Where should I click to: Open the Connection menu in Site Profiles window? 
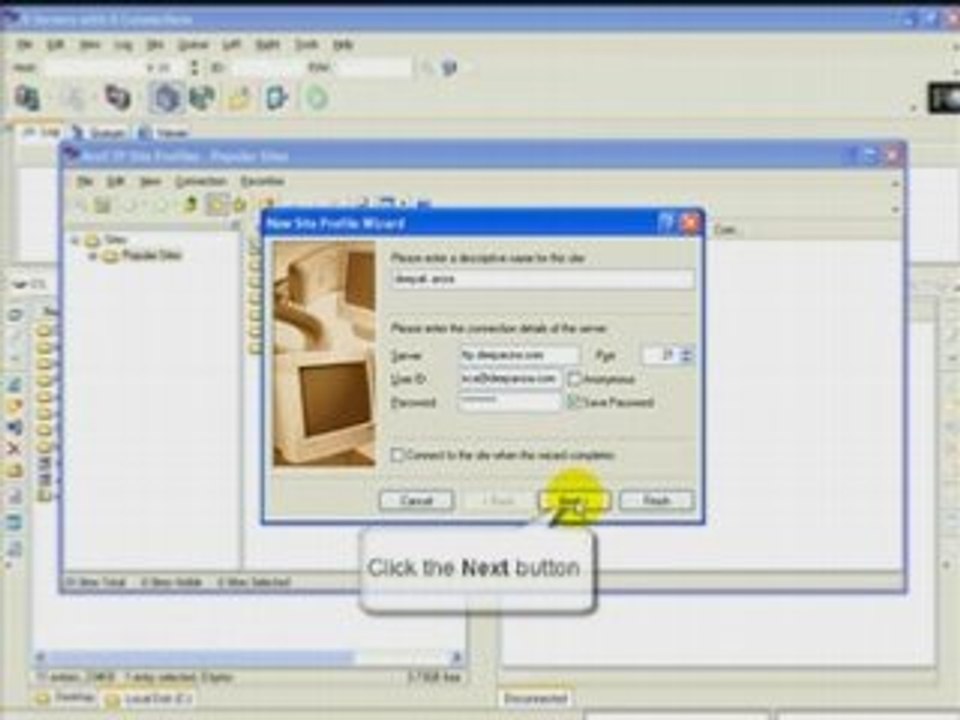pyautogui.click(x=201, y=181)
